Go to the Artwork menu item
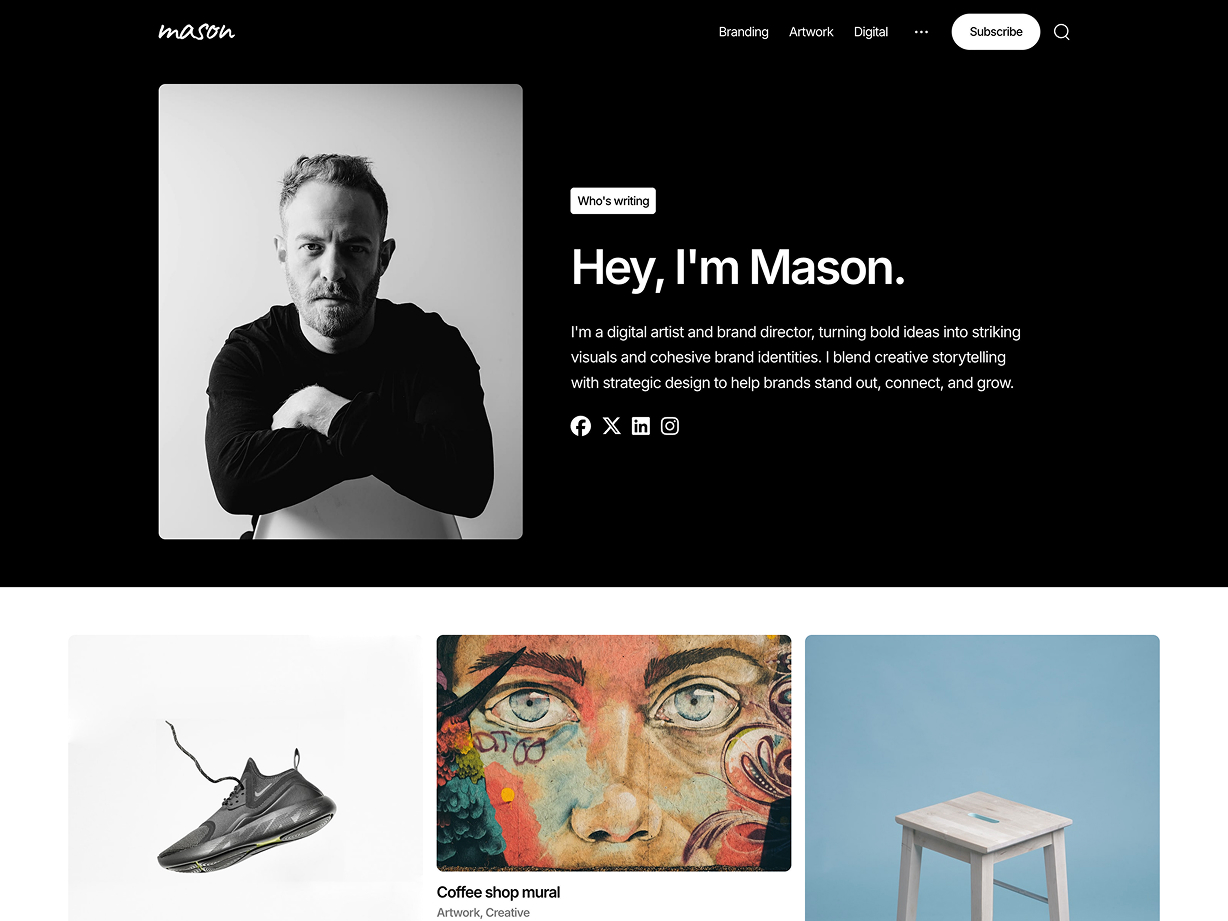 pos(811,32)
